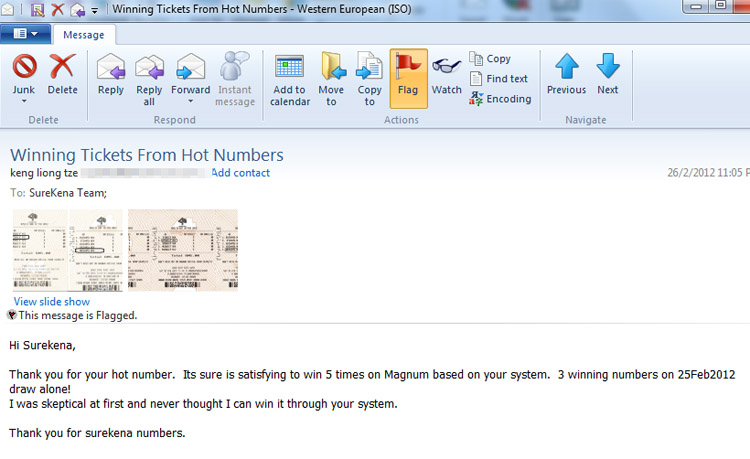The height and width of the screenshot is (459, 750).
Task: Delete this message with the red X
Action: pos(62,74)
